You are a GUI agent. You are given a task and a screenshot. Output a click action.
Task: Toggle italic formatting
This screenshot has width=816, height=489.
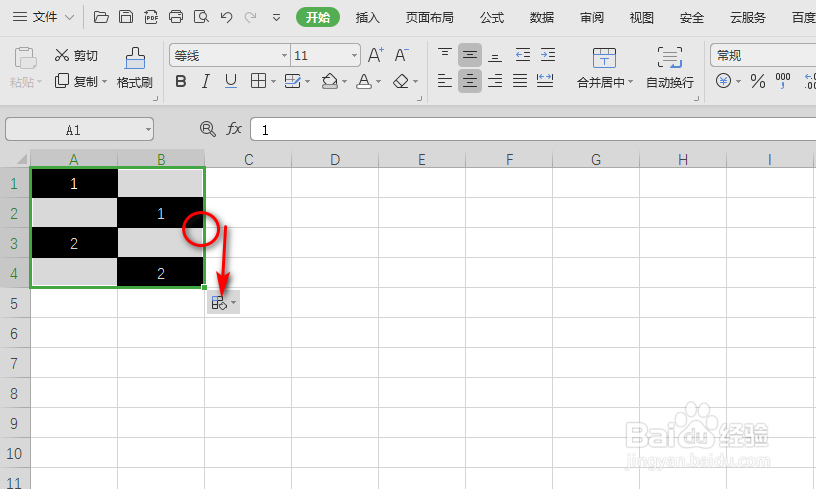point(206,81)
